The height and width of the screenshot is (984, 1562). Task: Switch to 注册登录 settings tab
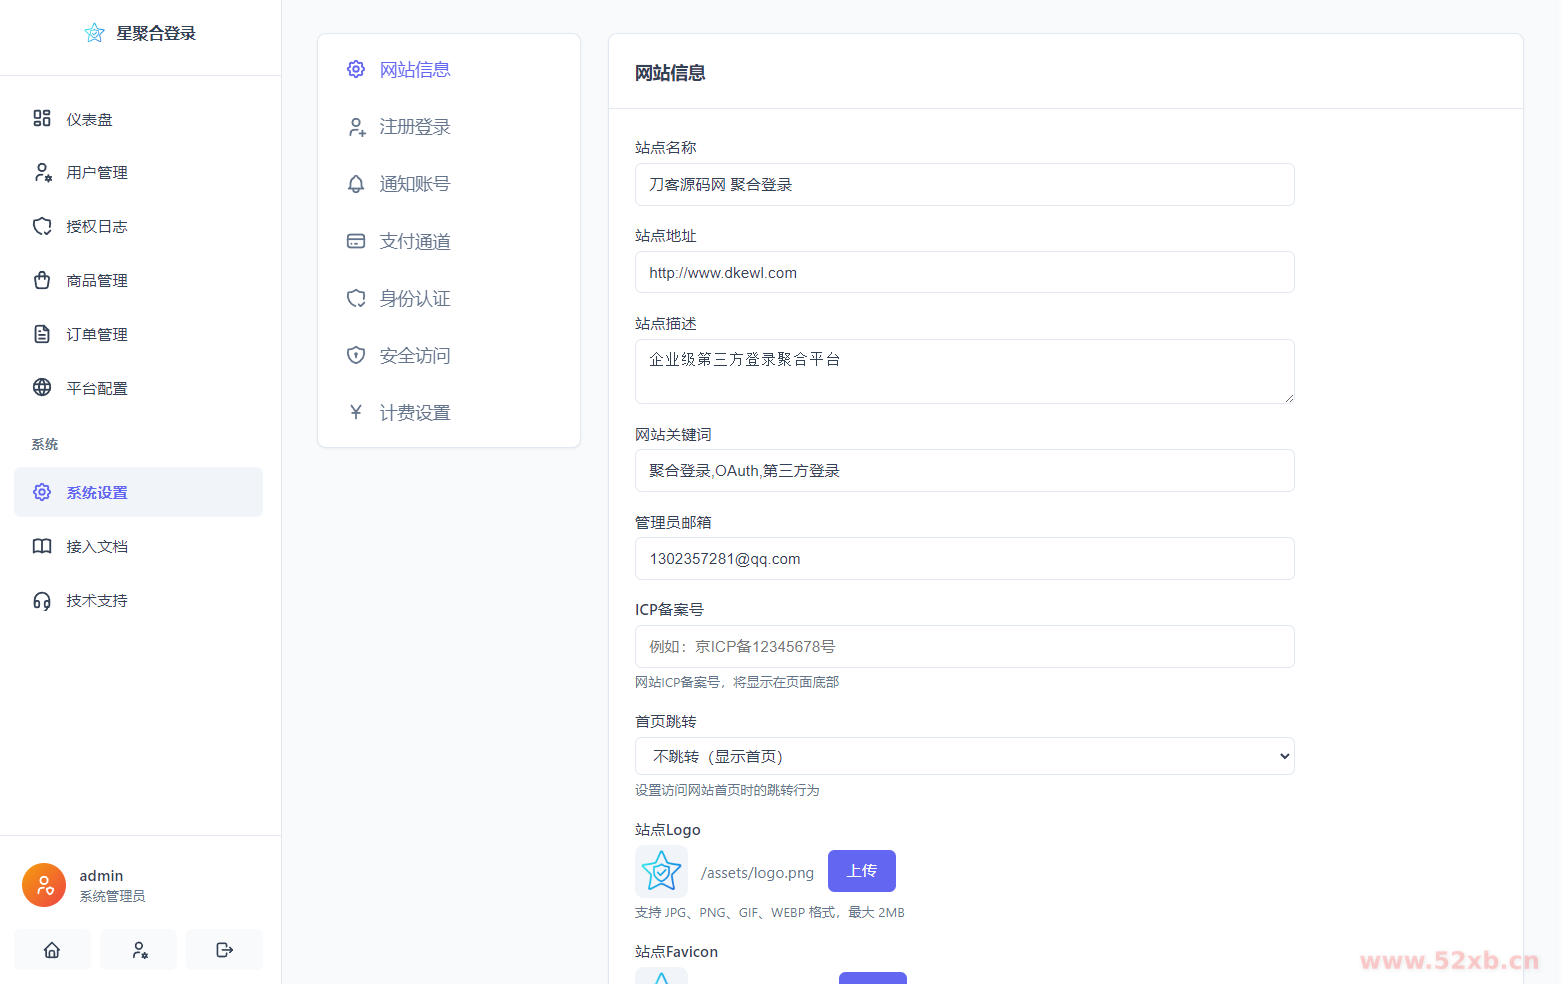[x=414, y=127]
